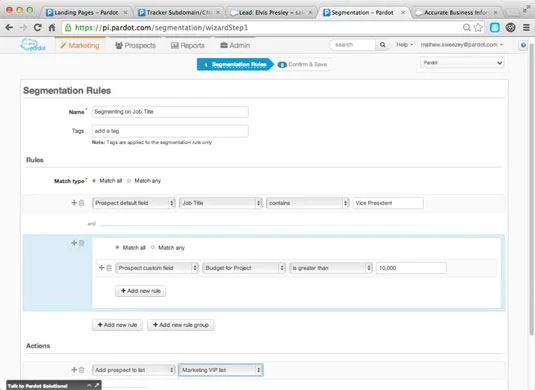
Task: Open the Prospects menu
Action: 135,45
